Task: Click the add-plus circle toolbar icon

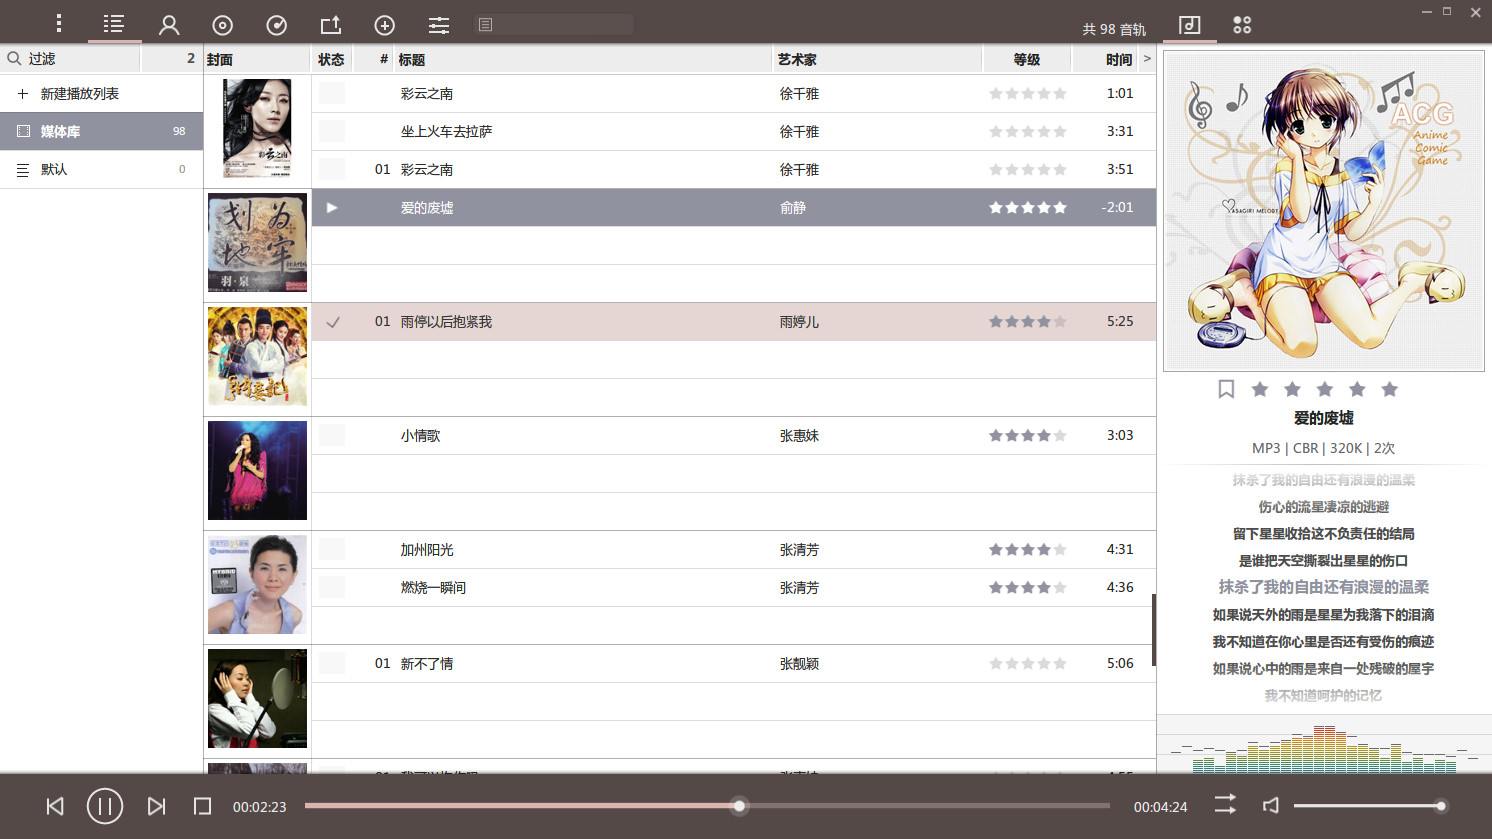Action: 384,25
